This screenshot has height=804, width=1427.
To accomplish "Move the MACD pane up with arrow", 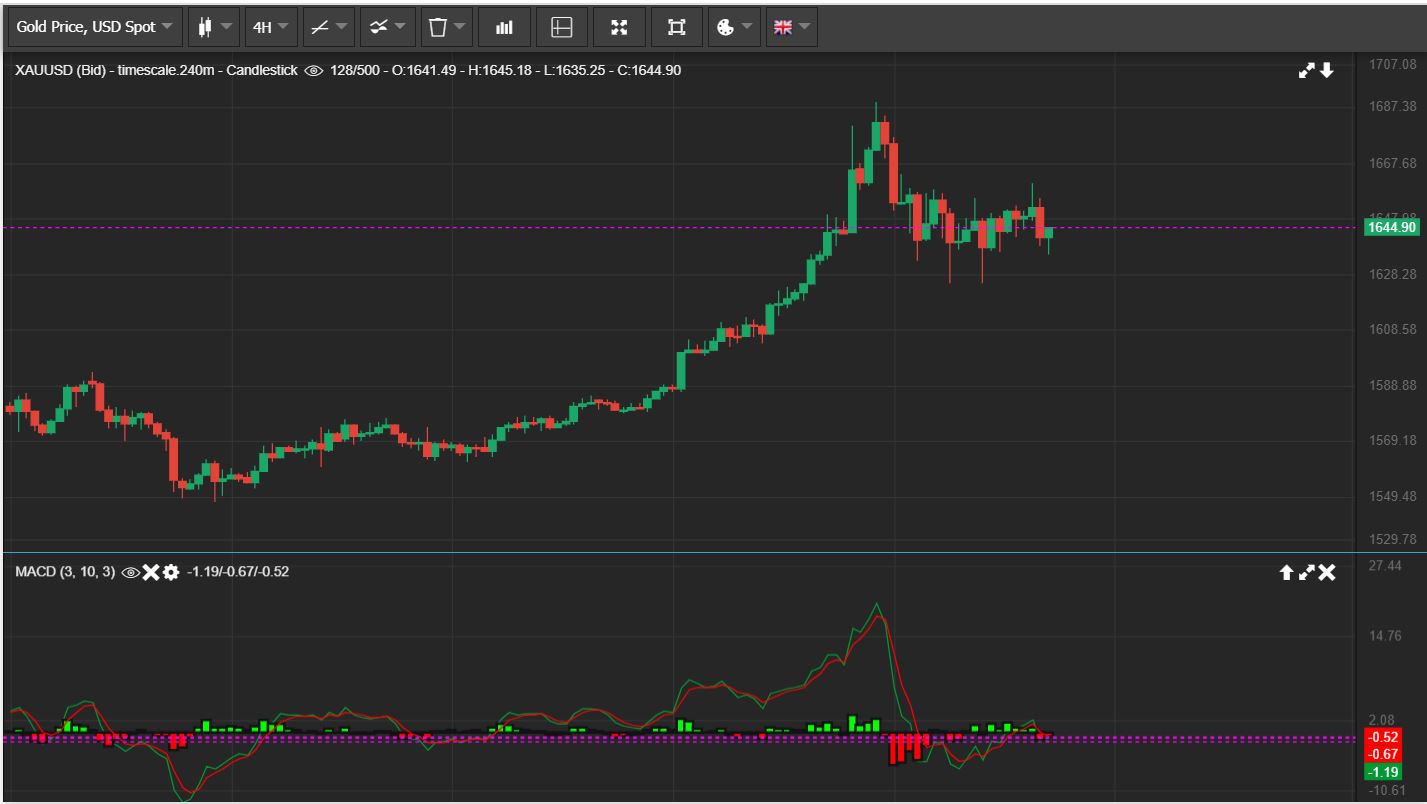I will (1287, 573).
